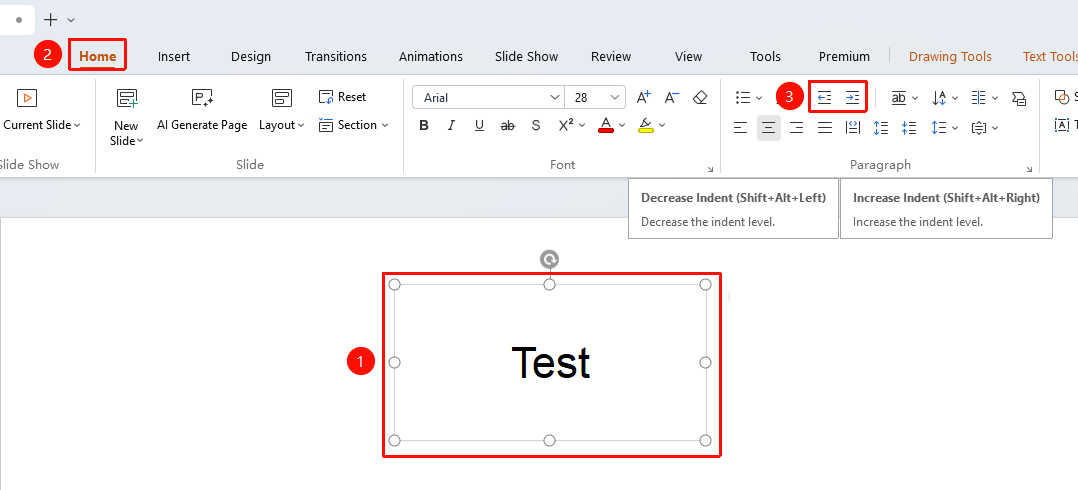Expand line spacing dropdown arrow
Image resolution: width=1078 pixels, height=490 pixels.
click(954, 128)
